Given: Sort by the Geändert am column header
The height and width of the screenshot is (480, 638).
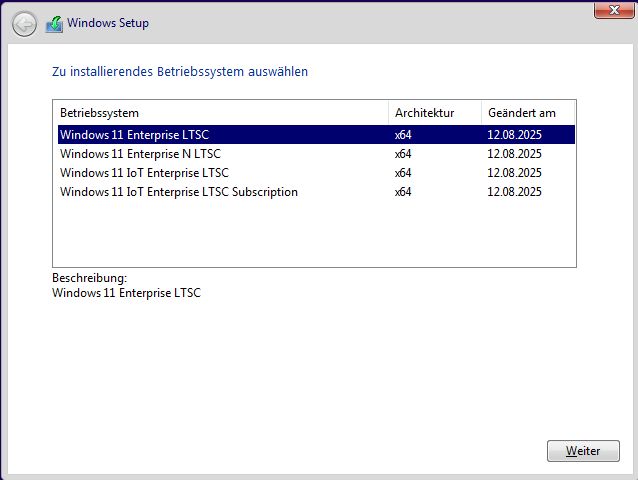Looking at the screenshot, I should click(x=528, y=113).
